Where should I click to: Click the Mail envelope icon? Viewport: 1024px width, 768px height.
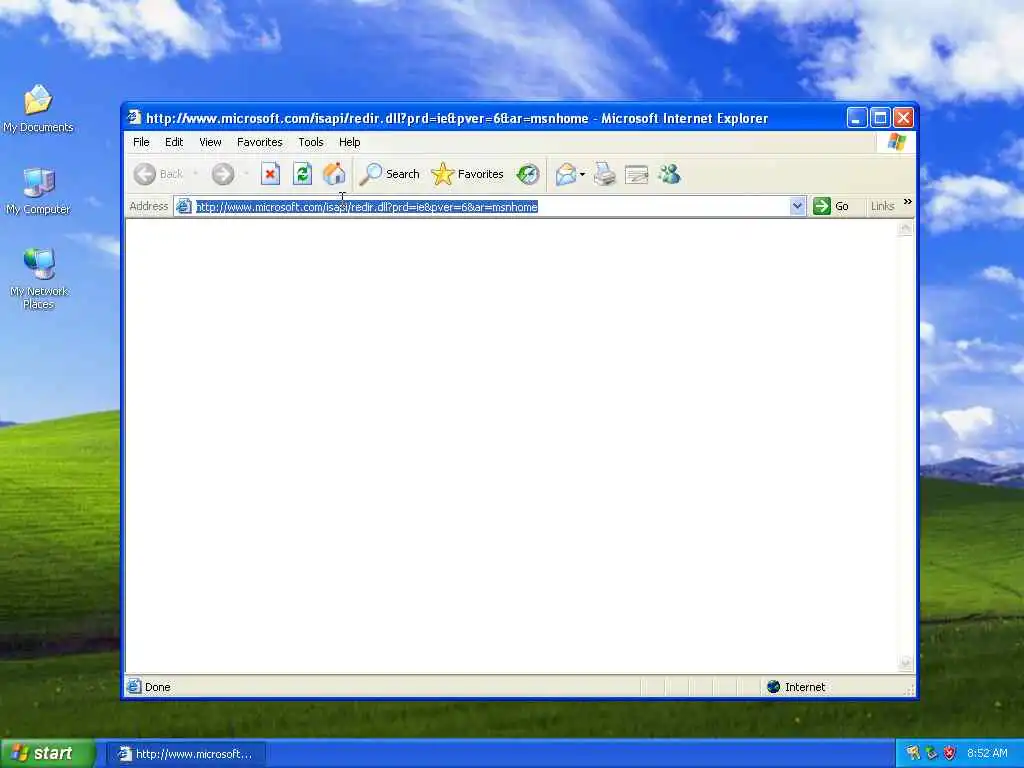[566, 174]
